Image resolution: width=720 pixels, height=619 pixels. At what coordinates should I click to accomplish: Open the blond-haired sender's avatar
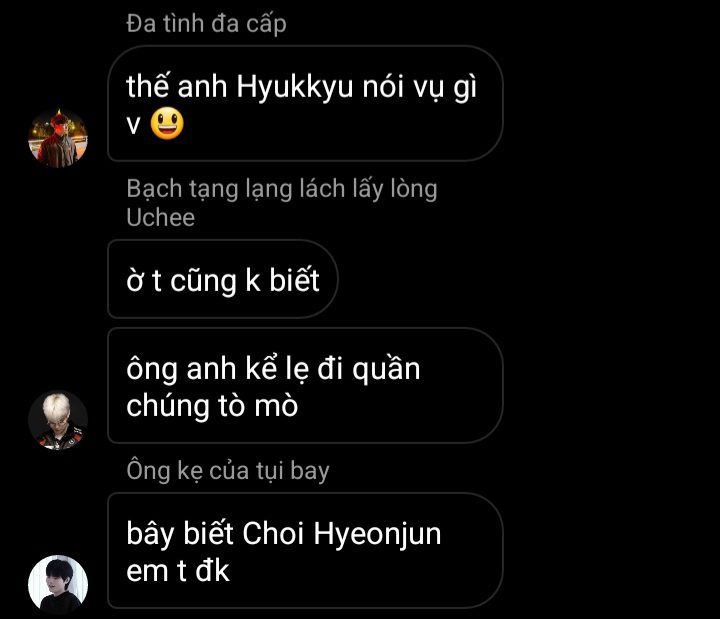[x=58, y=420]
